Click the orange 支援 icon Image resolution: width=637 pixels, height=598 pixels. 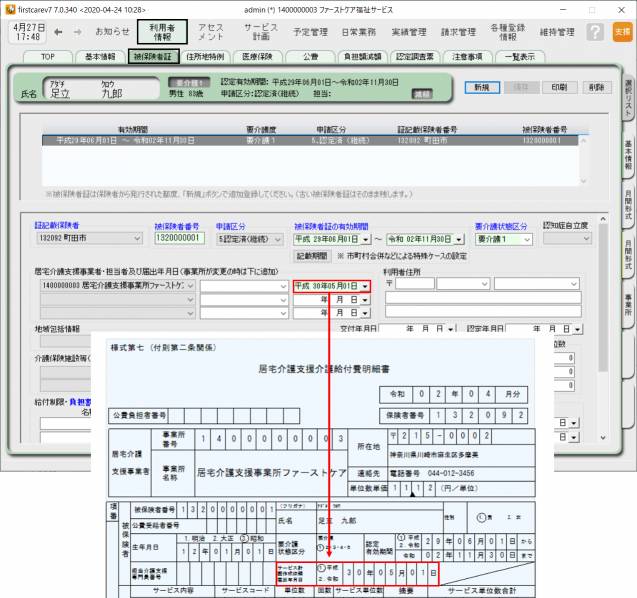[x=622, y=31]
